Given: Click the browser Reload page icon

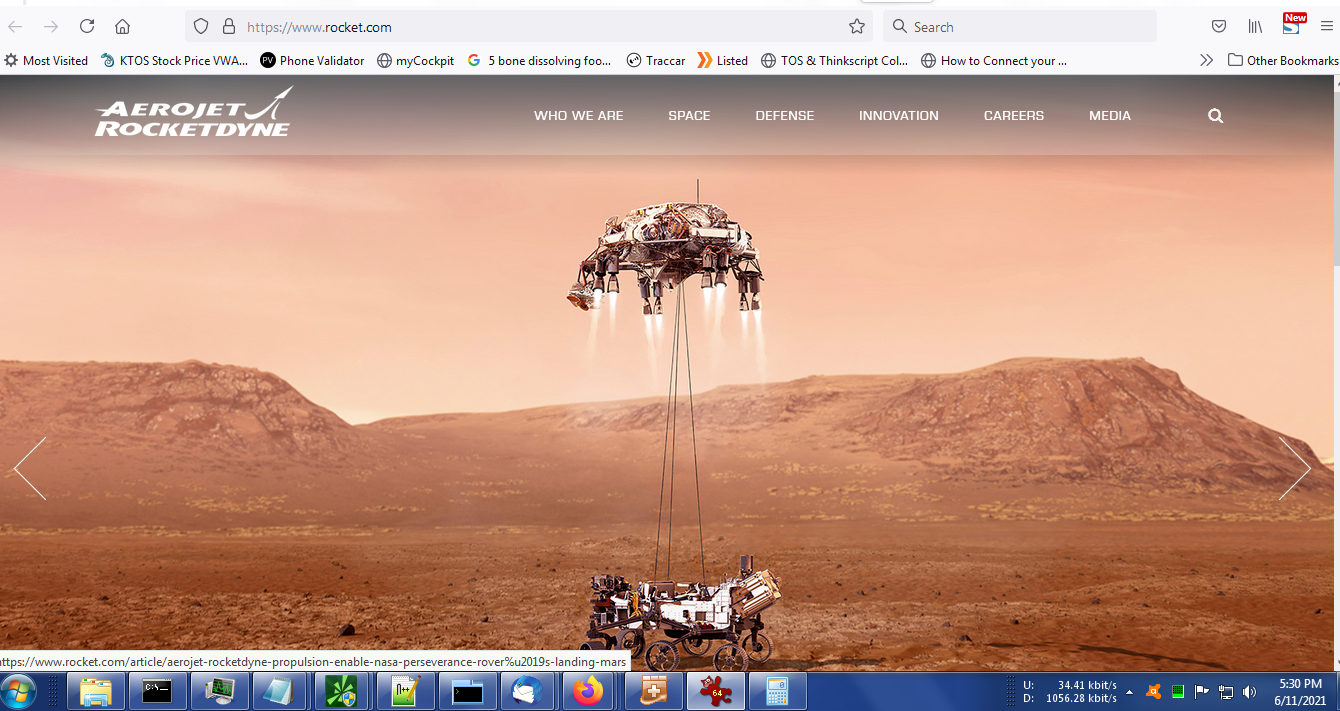Looking at the screenshot, I should click(87, 26).
